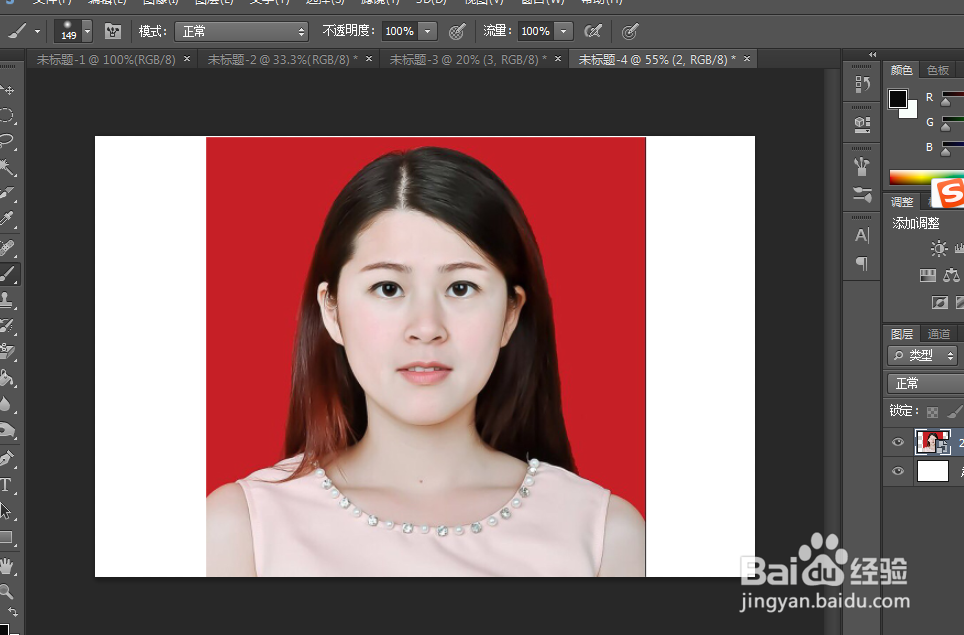The width and height of the screenshot is (964, 635).
Task: Open the Properties panel icon
Action: pyautogui.click(x=862, y=125)
